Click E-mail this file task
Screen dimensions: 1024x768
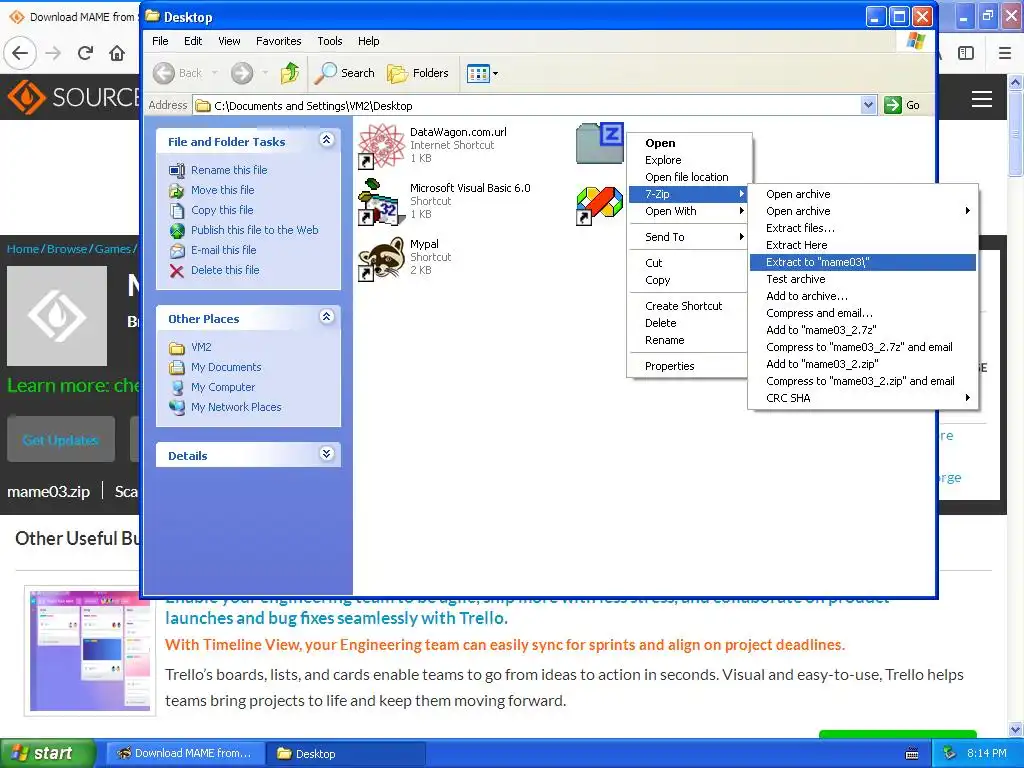[x=223, y=250]
